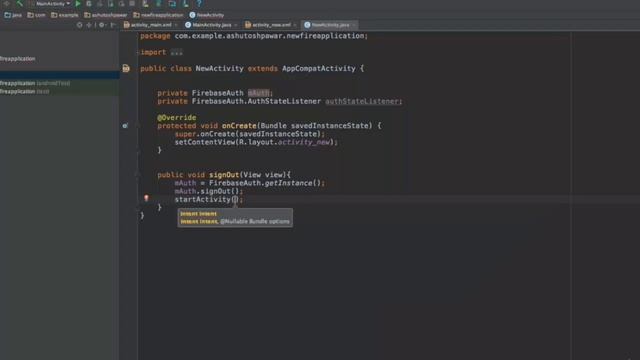Click the signOut method name
The height and width of the screenshot is (360, 640).
(x=224, y=175)
